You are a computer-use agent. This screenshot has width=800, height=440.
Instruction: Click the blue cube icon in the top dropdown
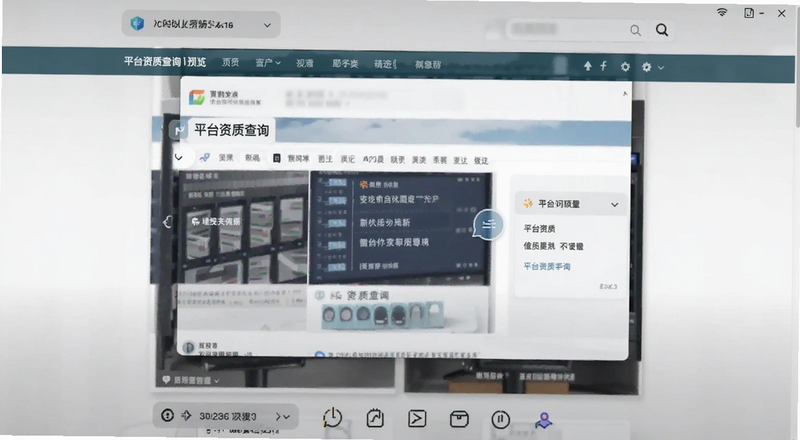137,23
